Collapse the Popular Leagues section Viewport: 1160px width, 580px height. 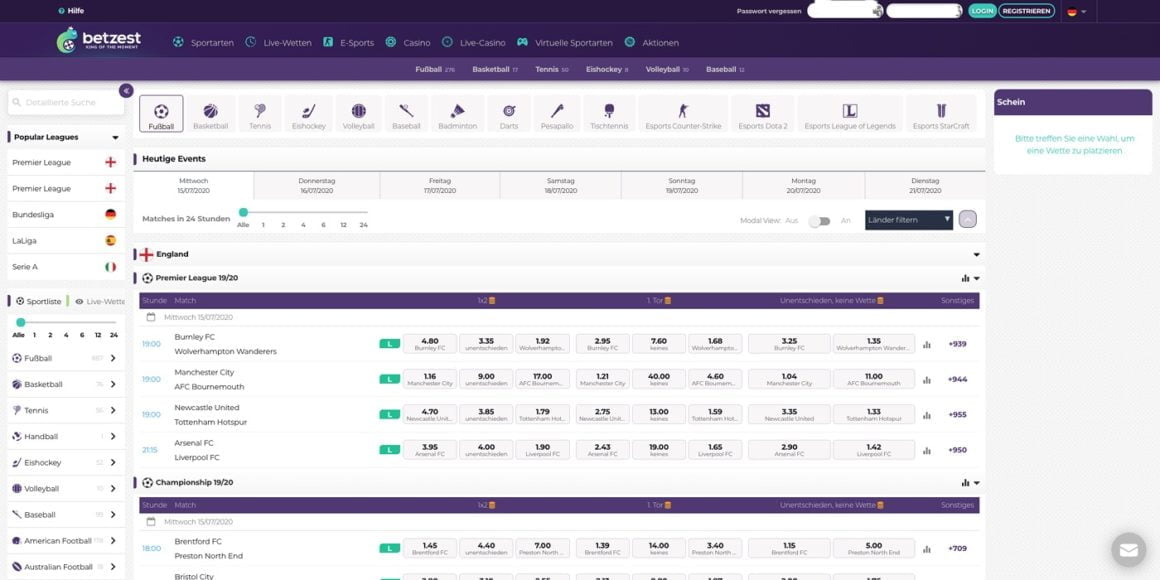(115, 138)
